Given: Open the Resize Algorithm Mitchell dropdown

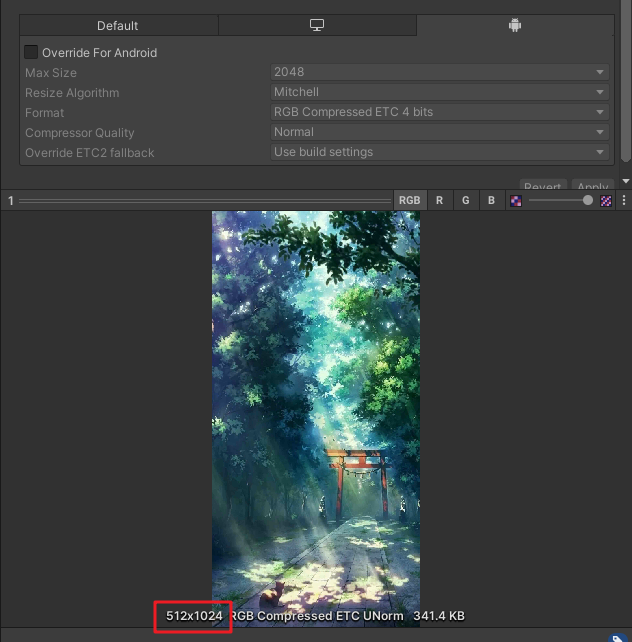Looking at the screenshot, I should 440,92.
